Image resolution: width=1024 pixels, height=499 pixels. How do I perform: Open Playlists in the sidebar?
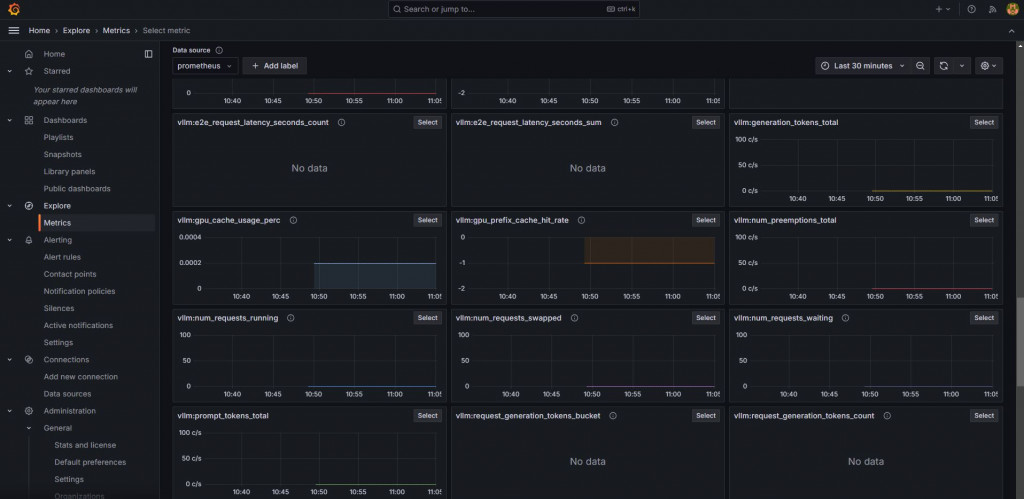tap(58, 138)
